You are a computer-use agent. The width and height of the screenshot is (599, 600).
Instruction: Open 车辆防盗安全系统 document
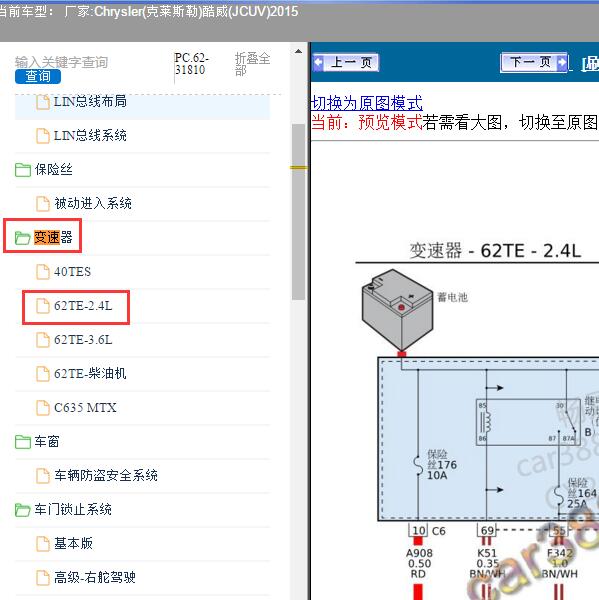coord(106,475)
